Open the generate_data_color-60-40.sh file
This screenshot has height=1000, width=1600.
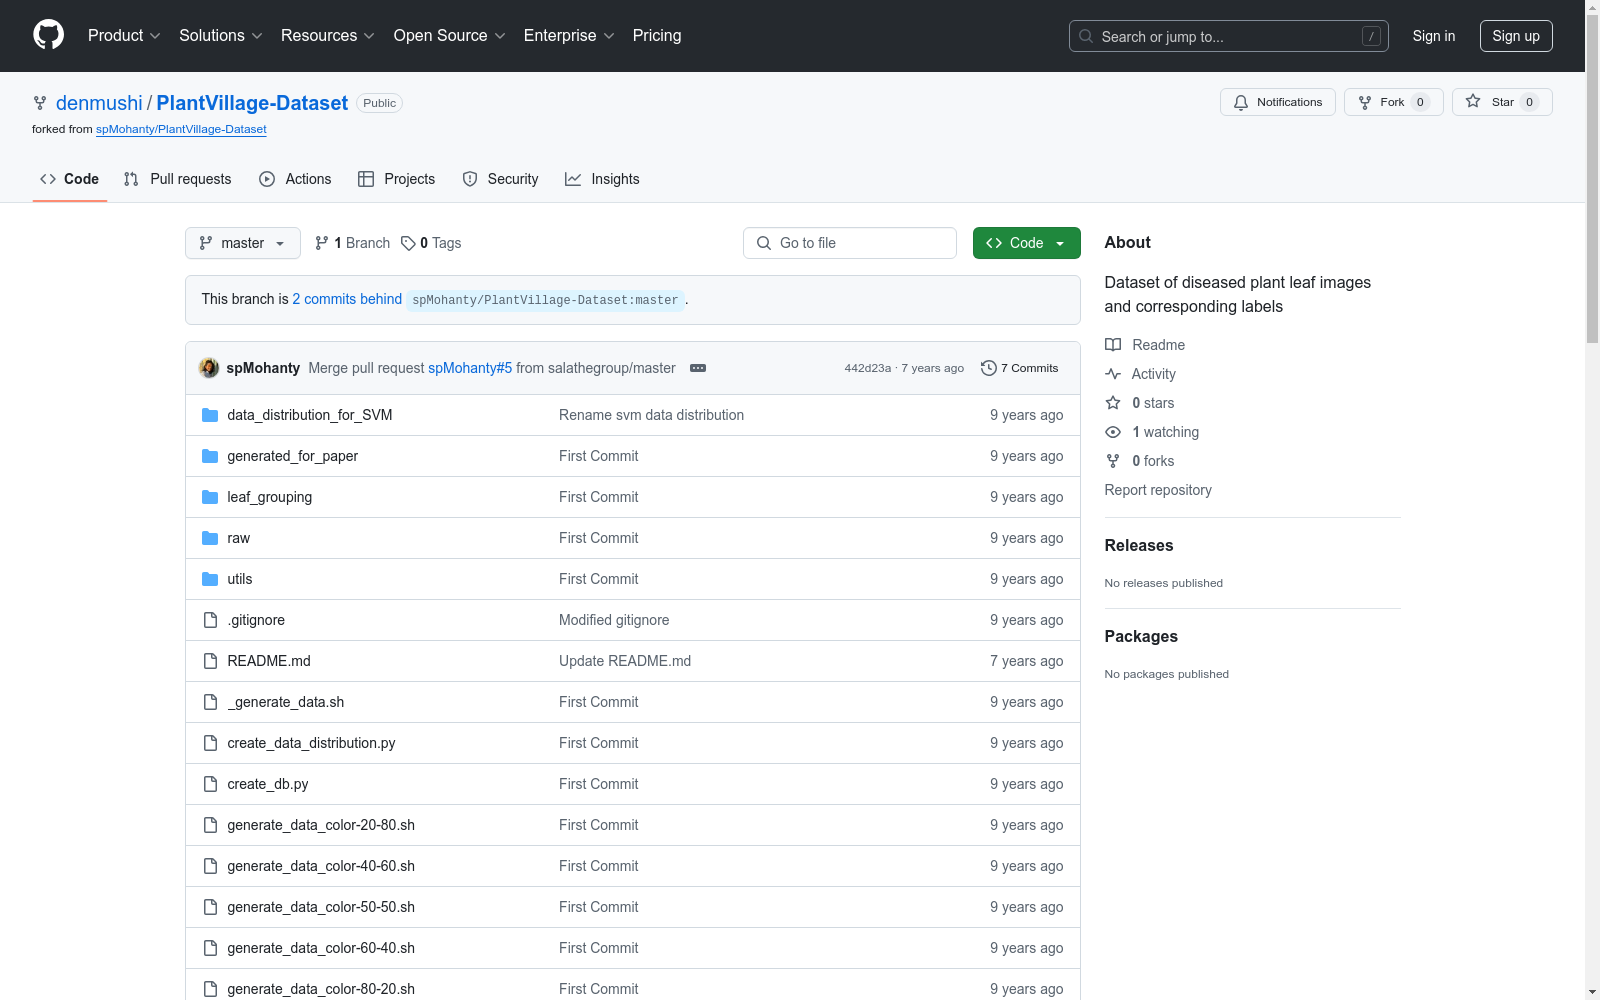click(321, 948)
